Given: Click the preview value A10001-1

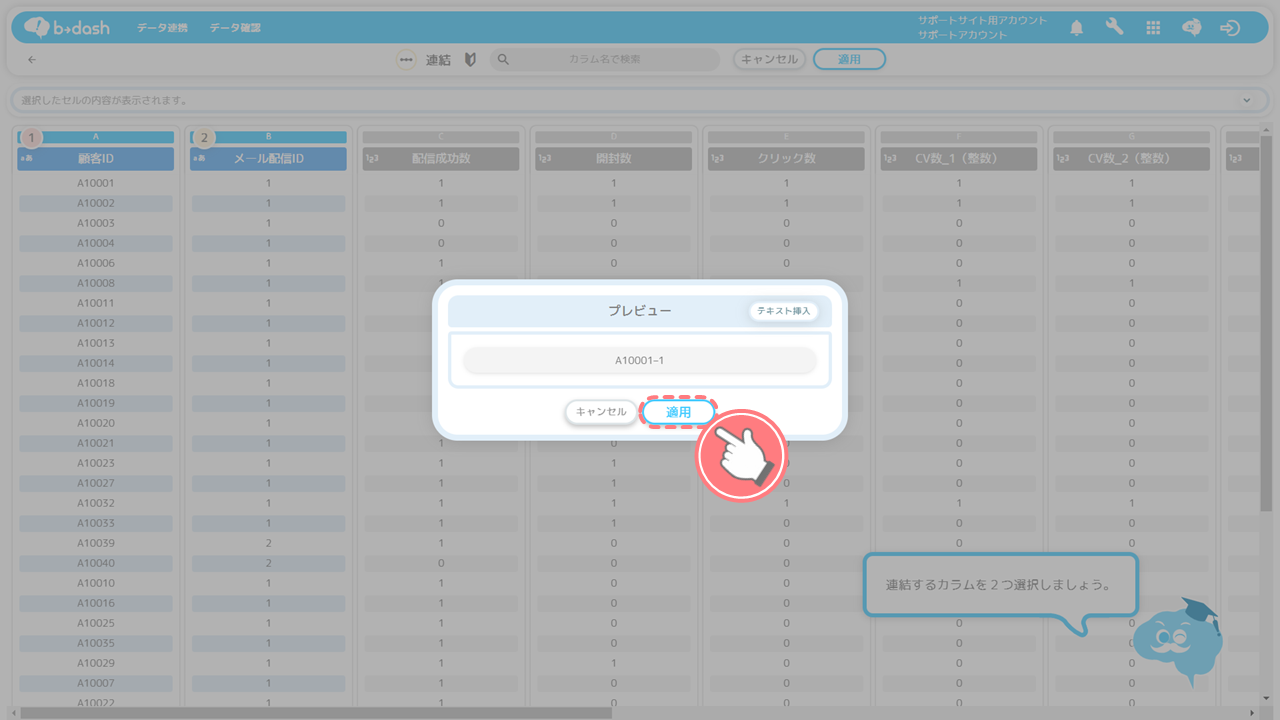Looking at the screenshot, I should point(640,360).
